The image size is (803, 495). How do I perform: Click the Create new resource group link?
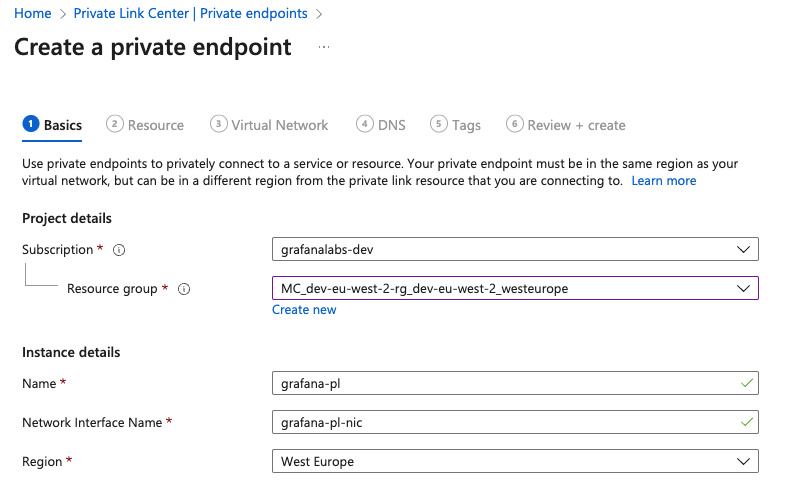[x=304, y=310]
